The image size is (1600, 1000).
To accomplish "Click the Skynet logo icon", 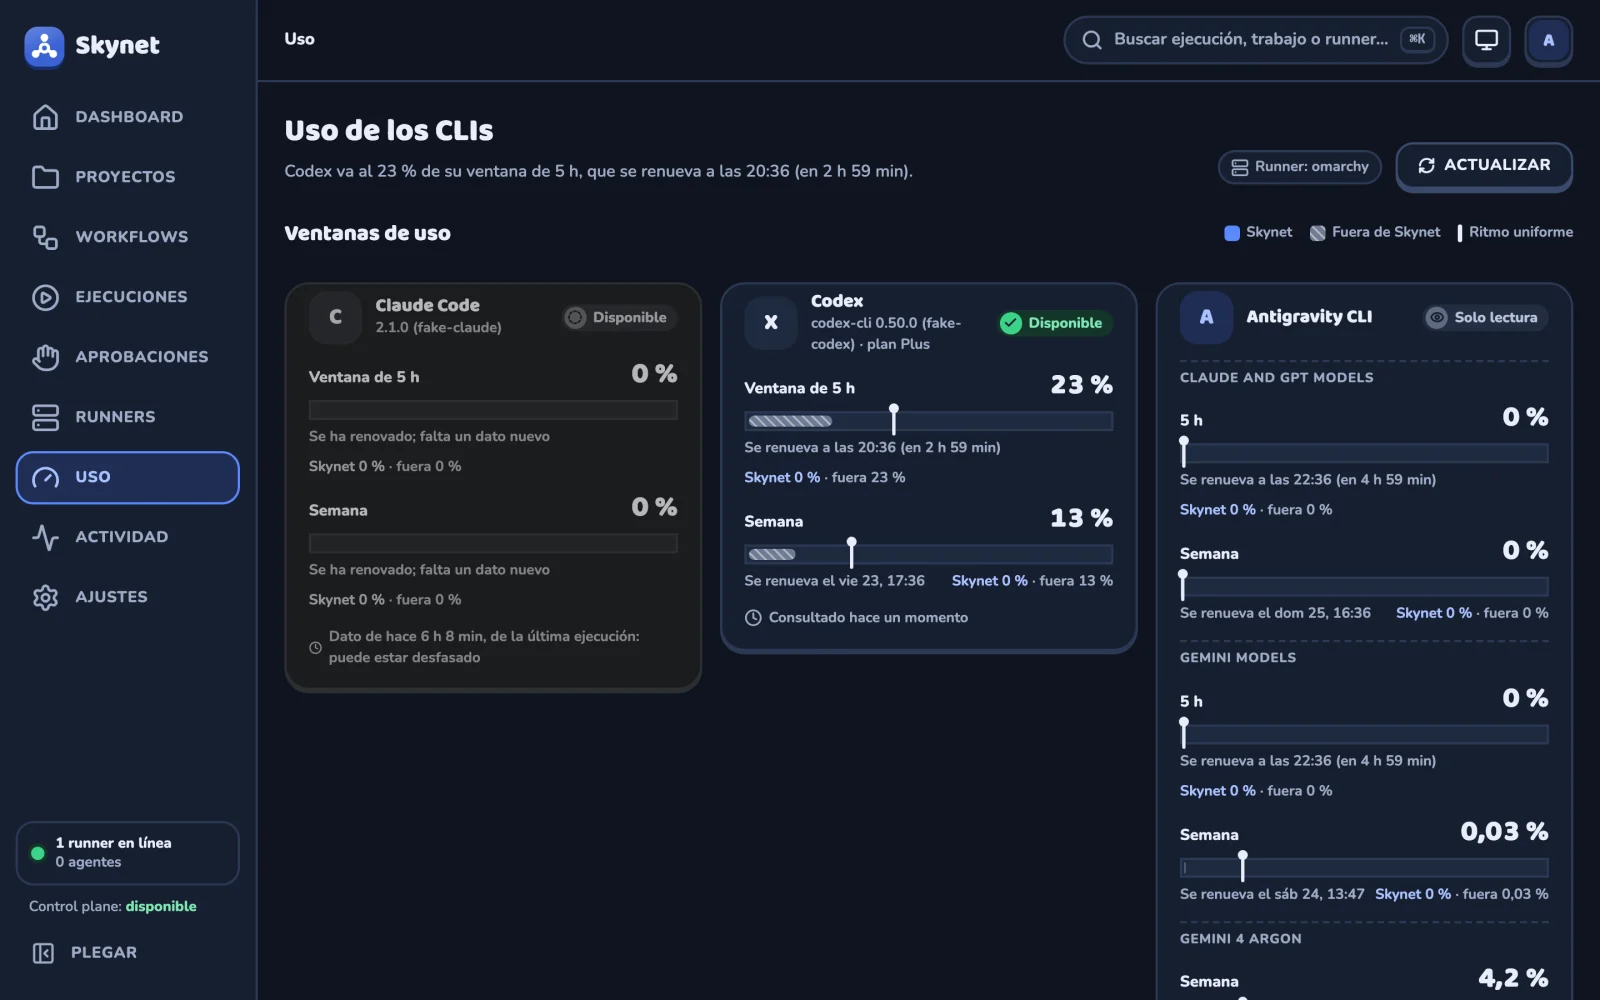I will coord(44,46).
